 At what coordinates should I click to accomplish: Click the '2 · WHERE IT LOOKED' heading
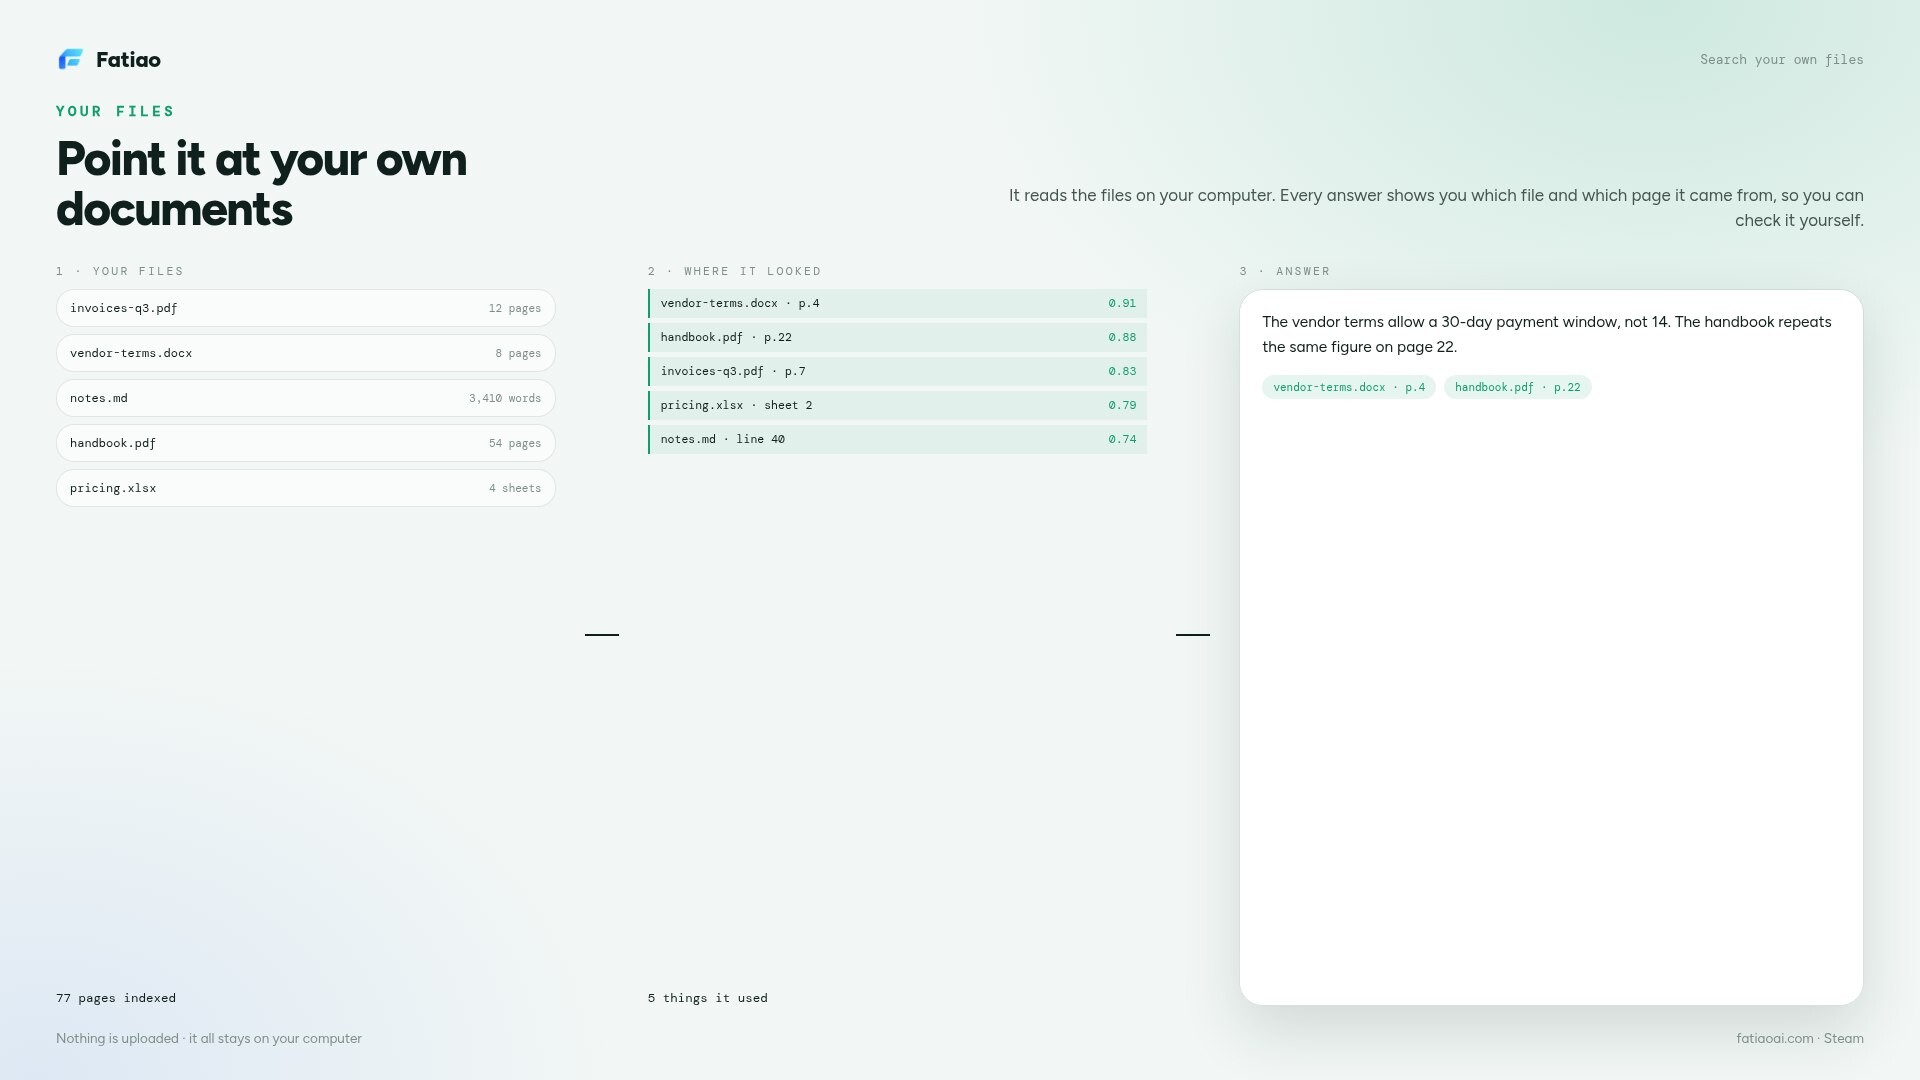735,271
